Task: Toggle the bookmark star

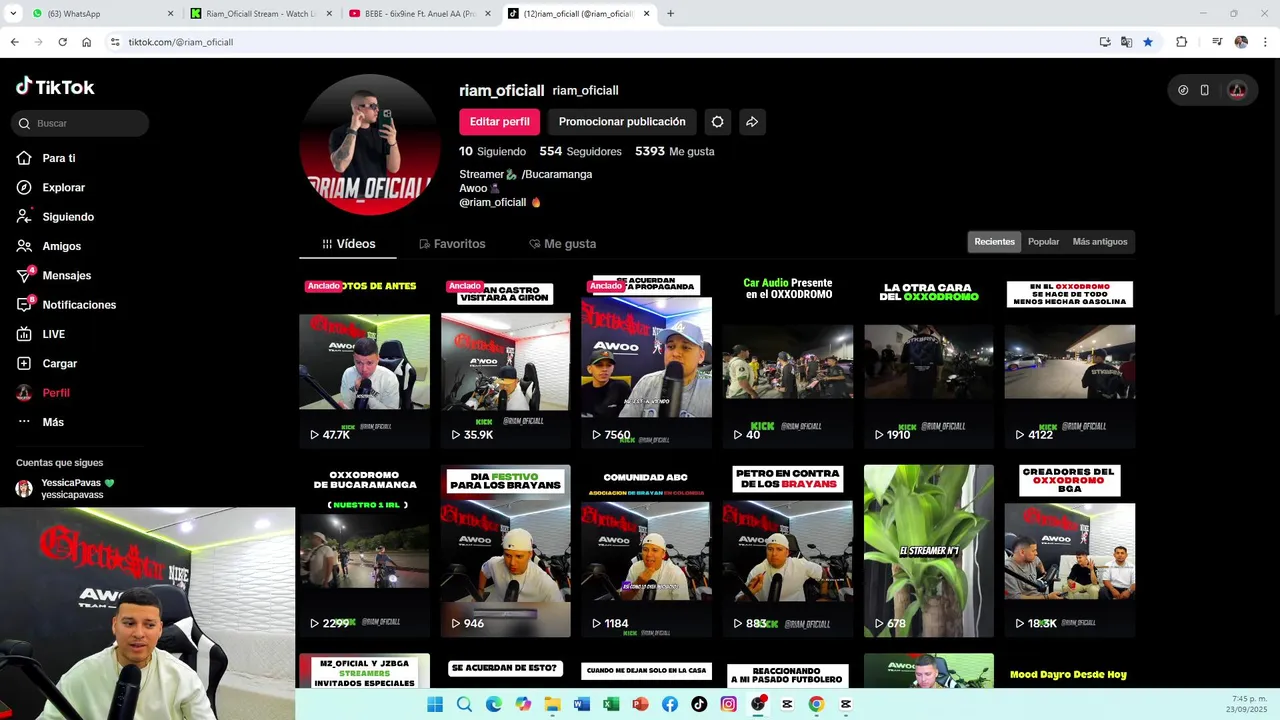Action: pyautogui.click(x=1148, y=42)
